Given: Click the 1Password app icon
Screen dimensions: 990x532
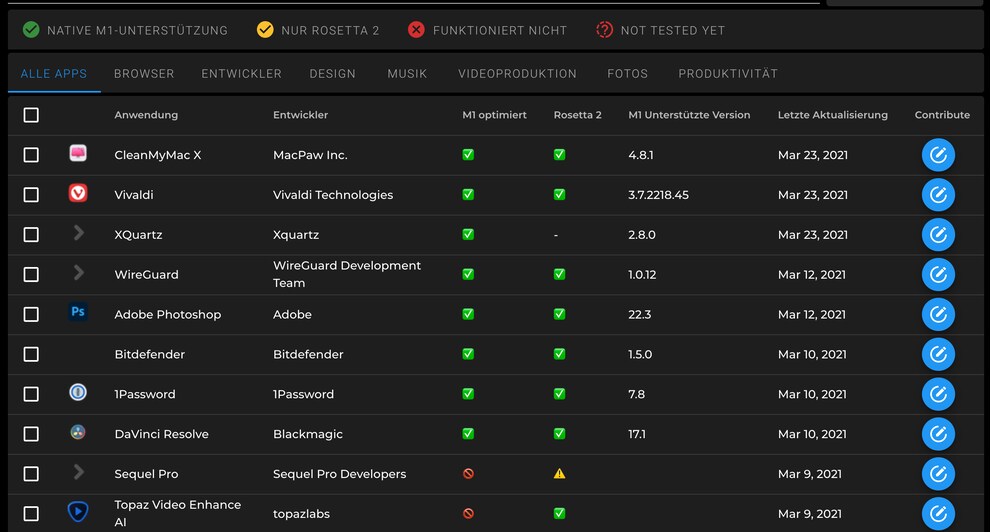Looking at the screenshot, I should pos(78,392).
